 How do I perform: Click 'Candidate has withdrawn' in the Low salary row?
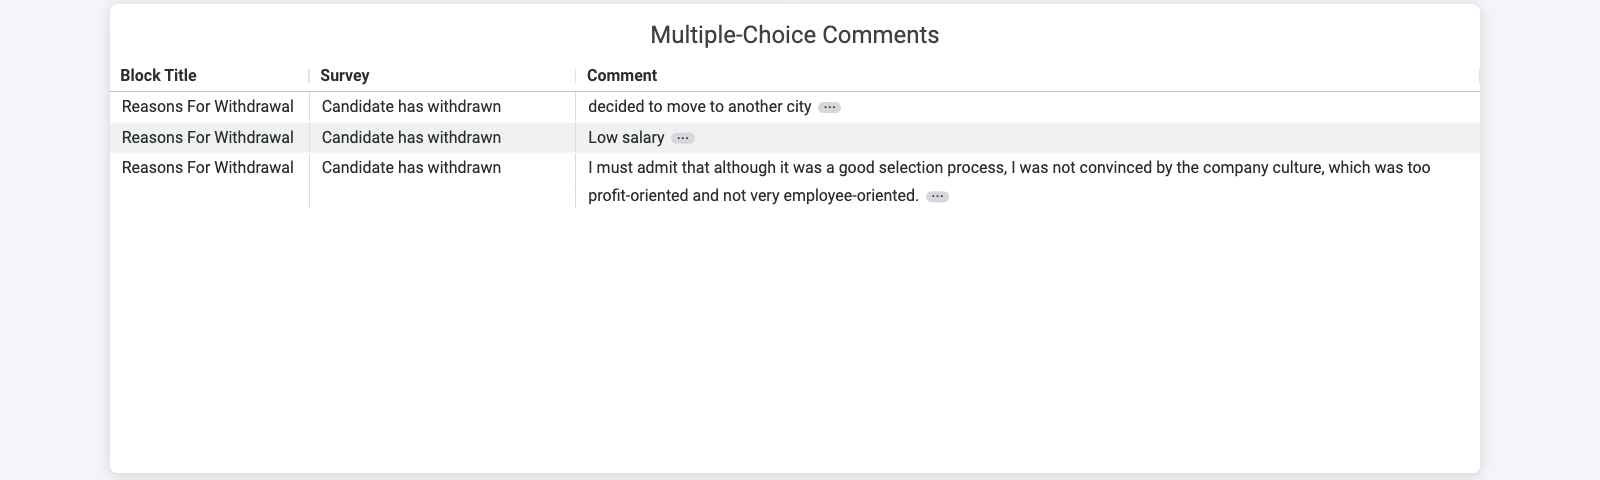(x=411, y=138)
